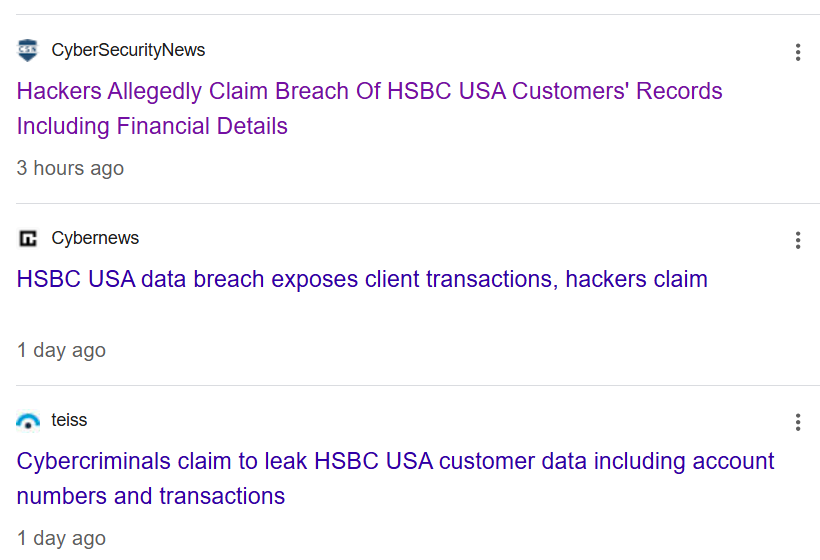Open more options for the CyberSecurityNews result

(x=798, y=52)
